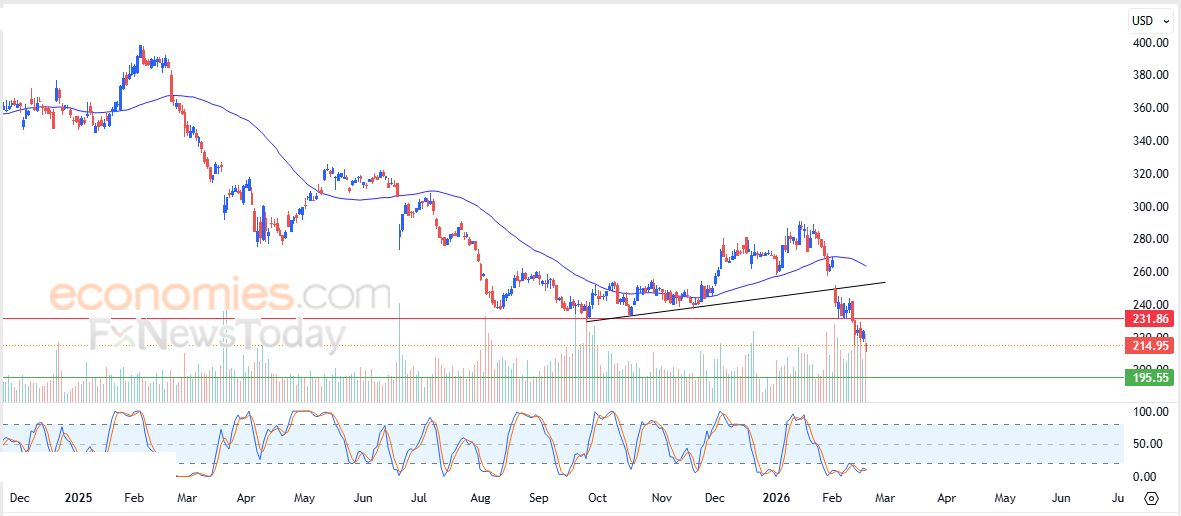
Task: Click the 400.00 price scale value
Action: (1151, 43)
